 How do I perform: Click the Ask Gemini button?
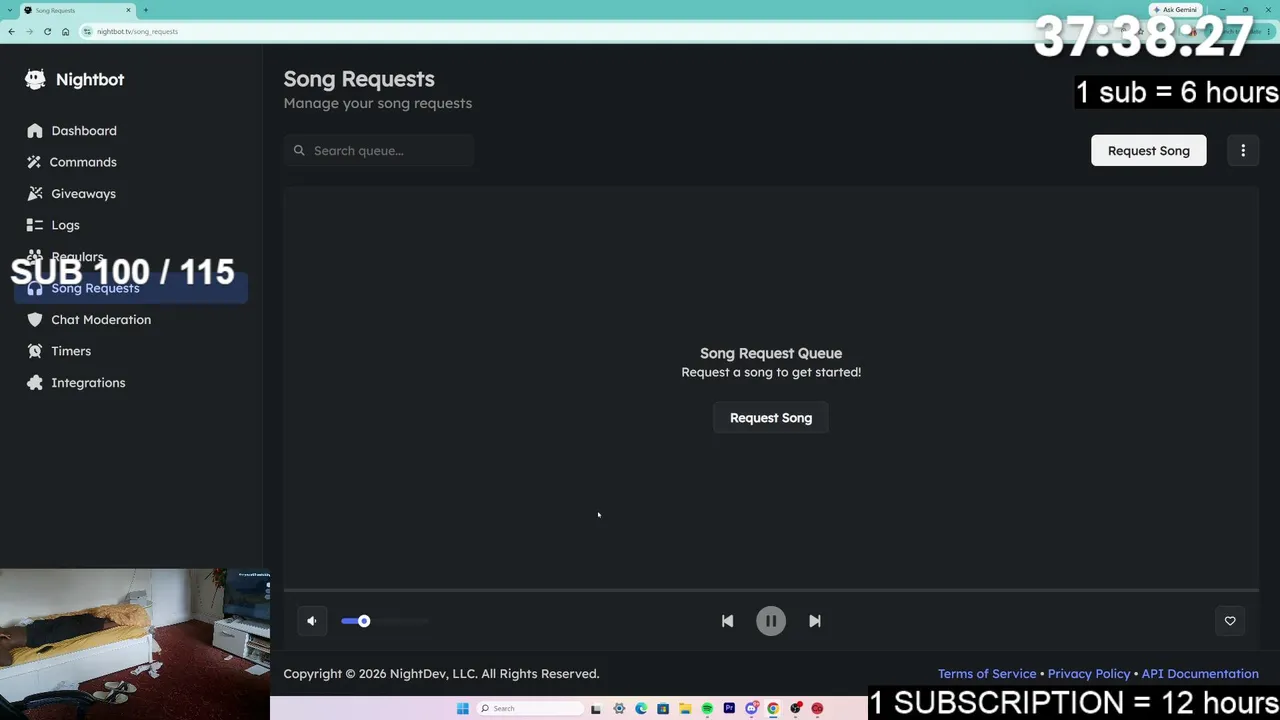point(1175,10)
